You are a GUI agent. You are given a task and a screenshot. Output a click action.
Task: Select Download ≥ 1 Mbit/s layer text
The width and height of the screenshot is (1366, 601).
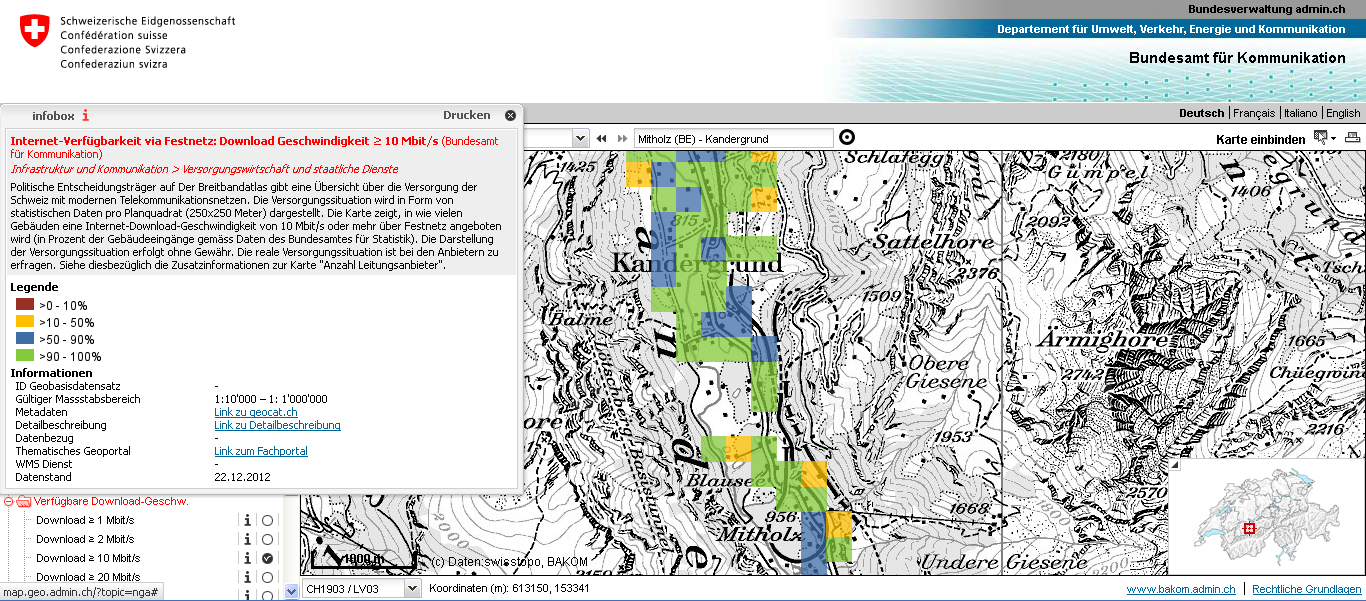click(x=85, y=520)
